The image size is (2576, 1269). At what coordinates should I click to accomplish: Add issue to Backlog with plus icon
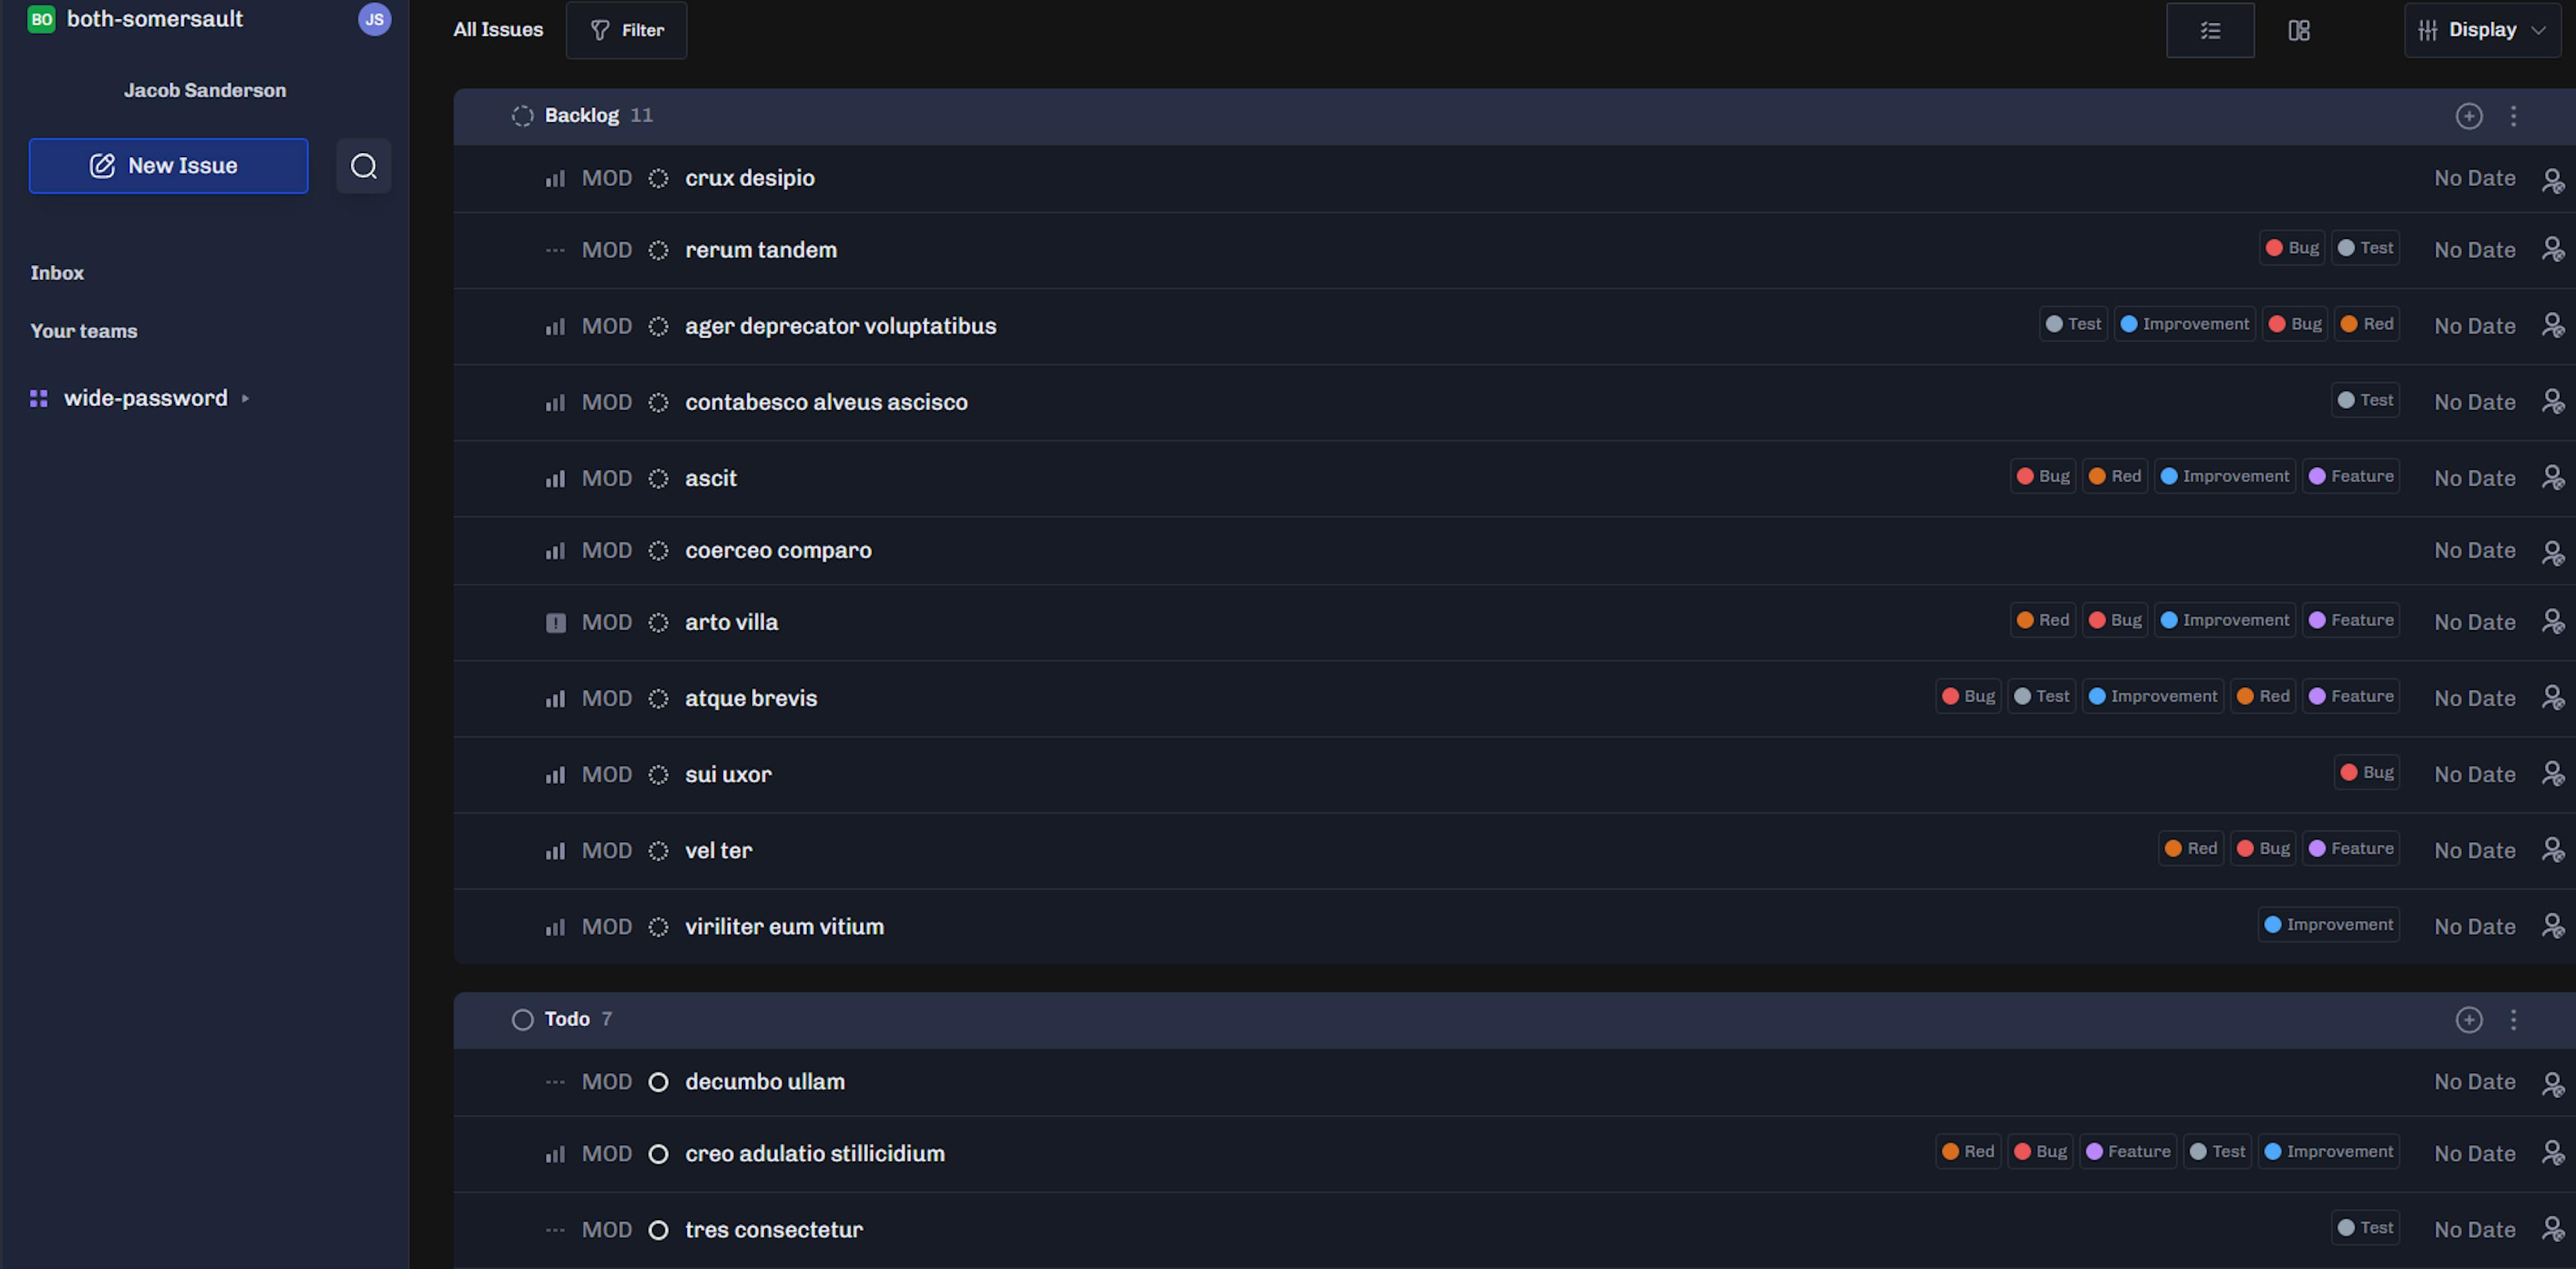[x=2468, y=116]
